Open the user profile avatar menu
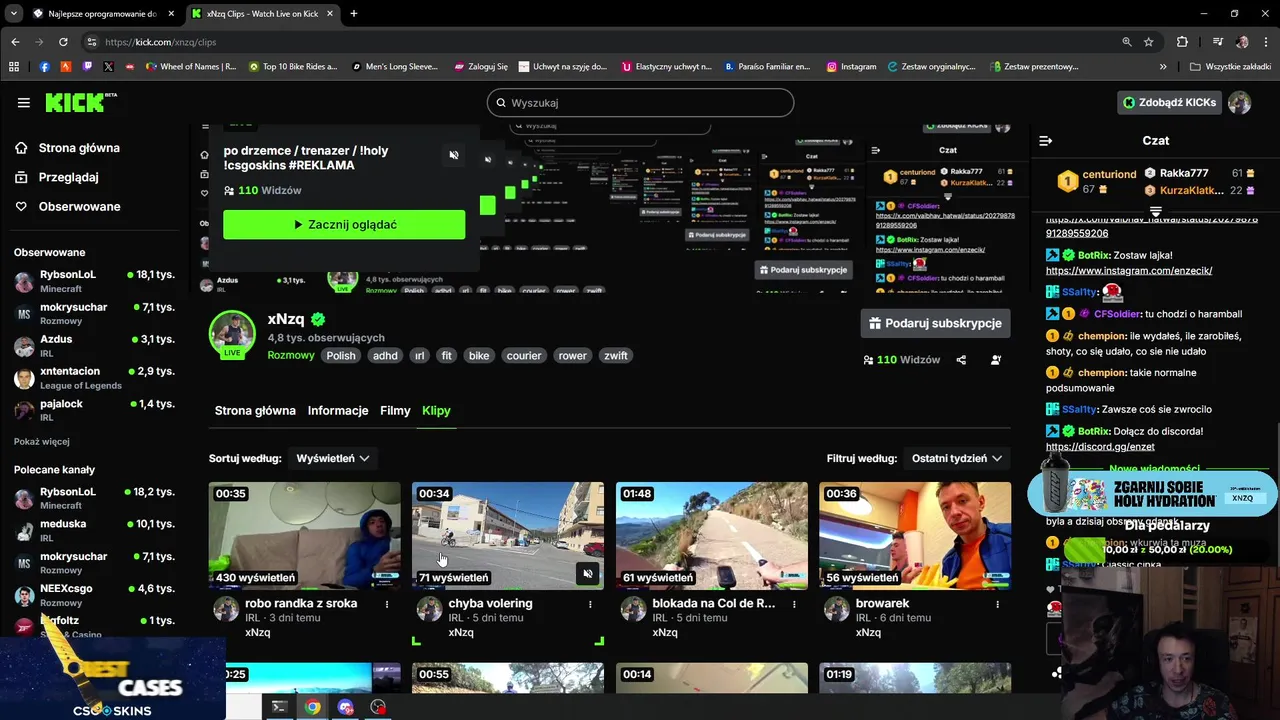 pos(1240,102)
